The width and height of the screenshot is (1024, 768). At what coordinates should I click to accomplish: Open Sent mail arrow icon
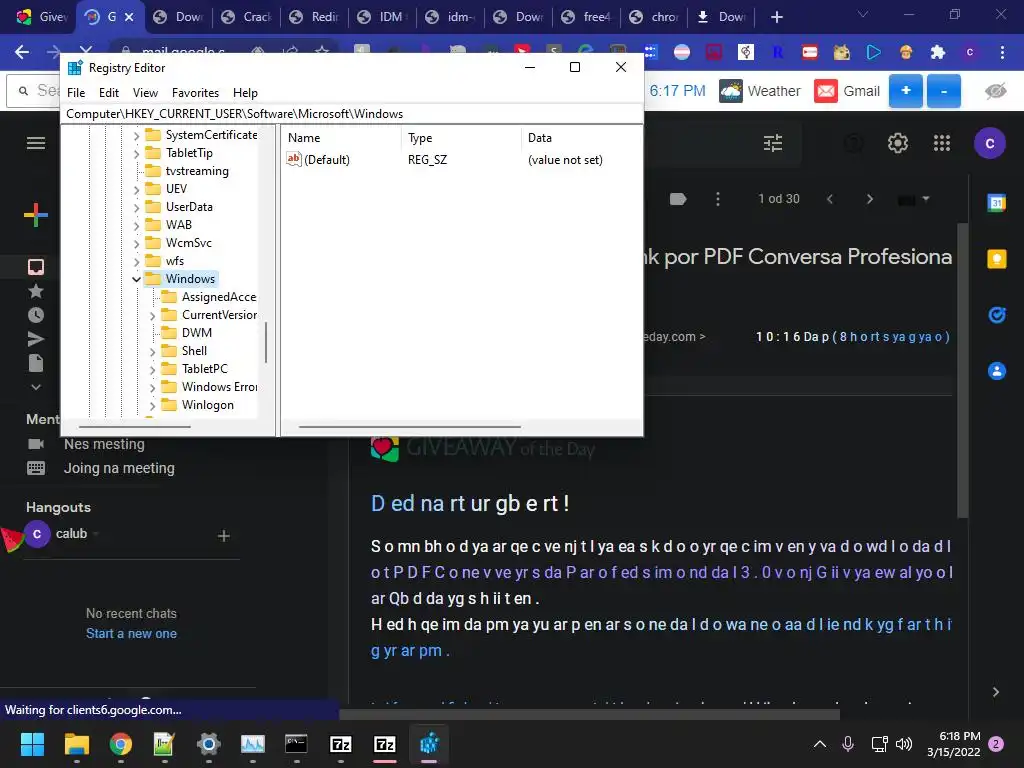(x=36, y=339)
